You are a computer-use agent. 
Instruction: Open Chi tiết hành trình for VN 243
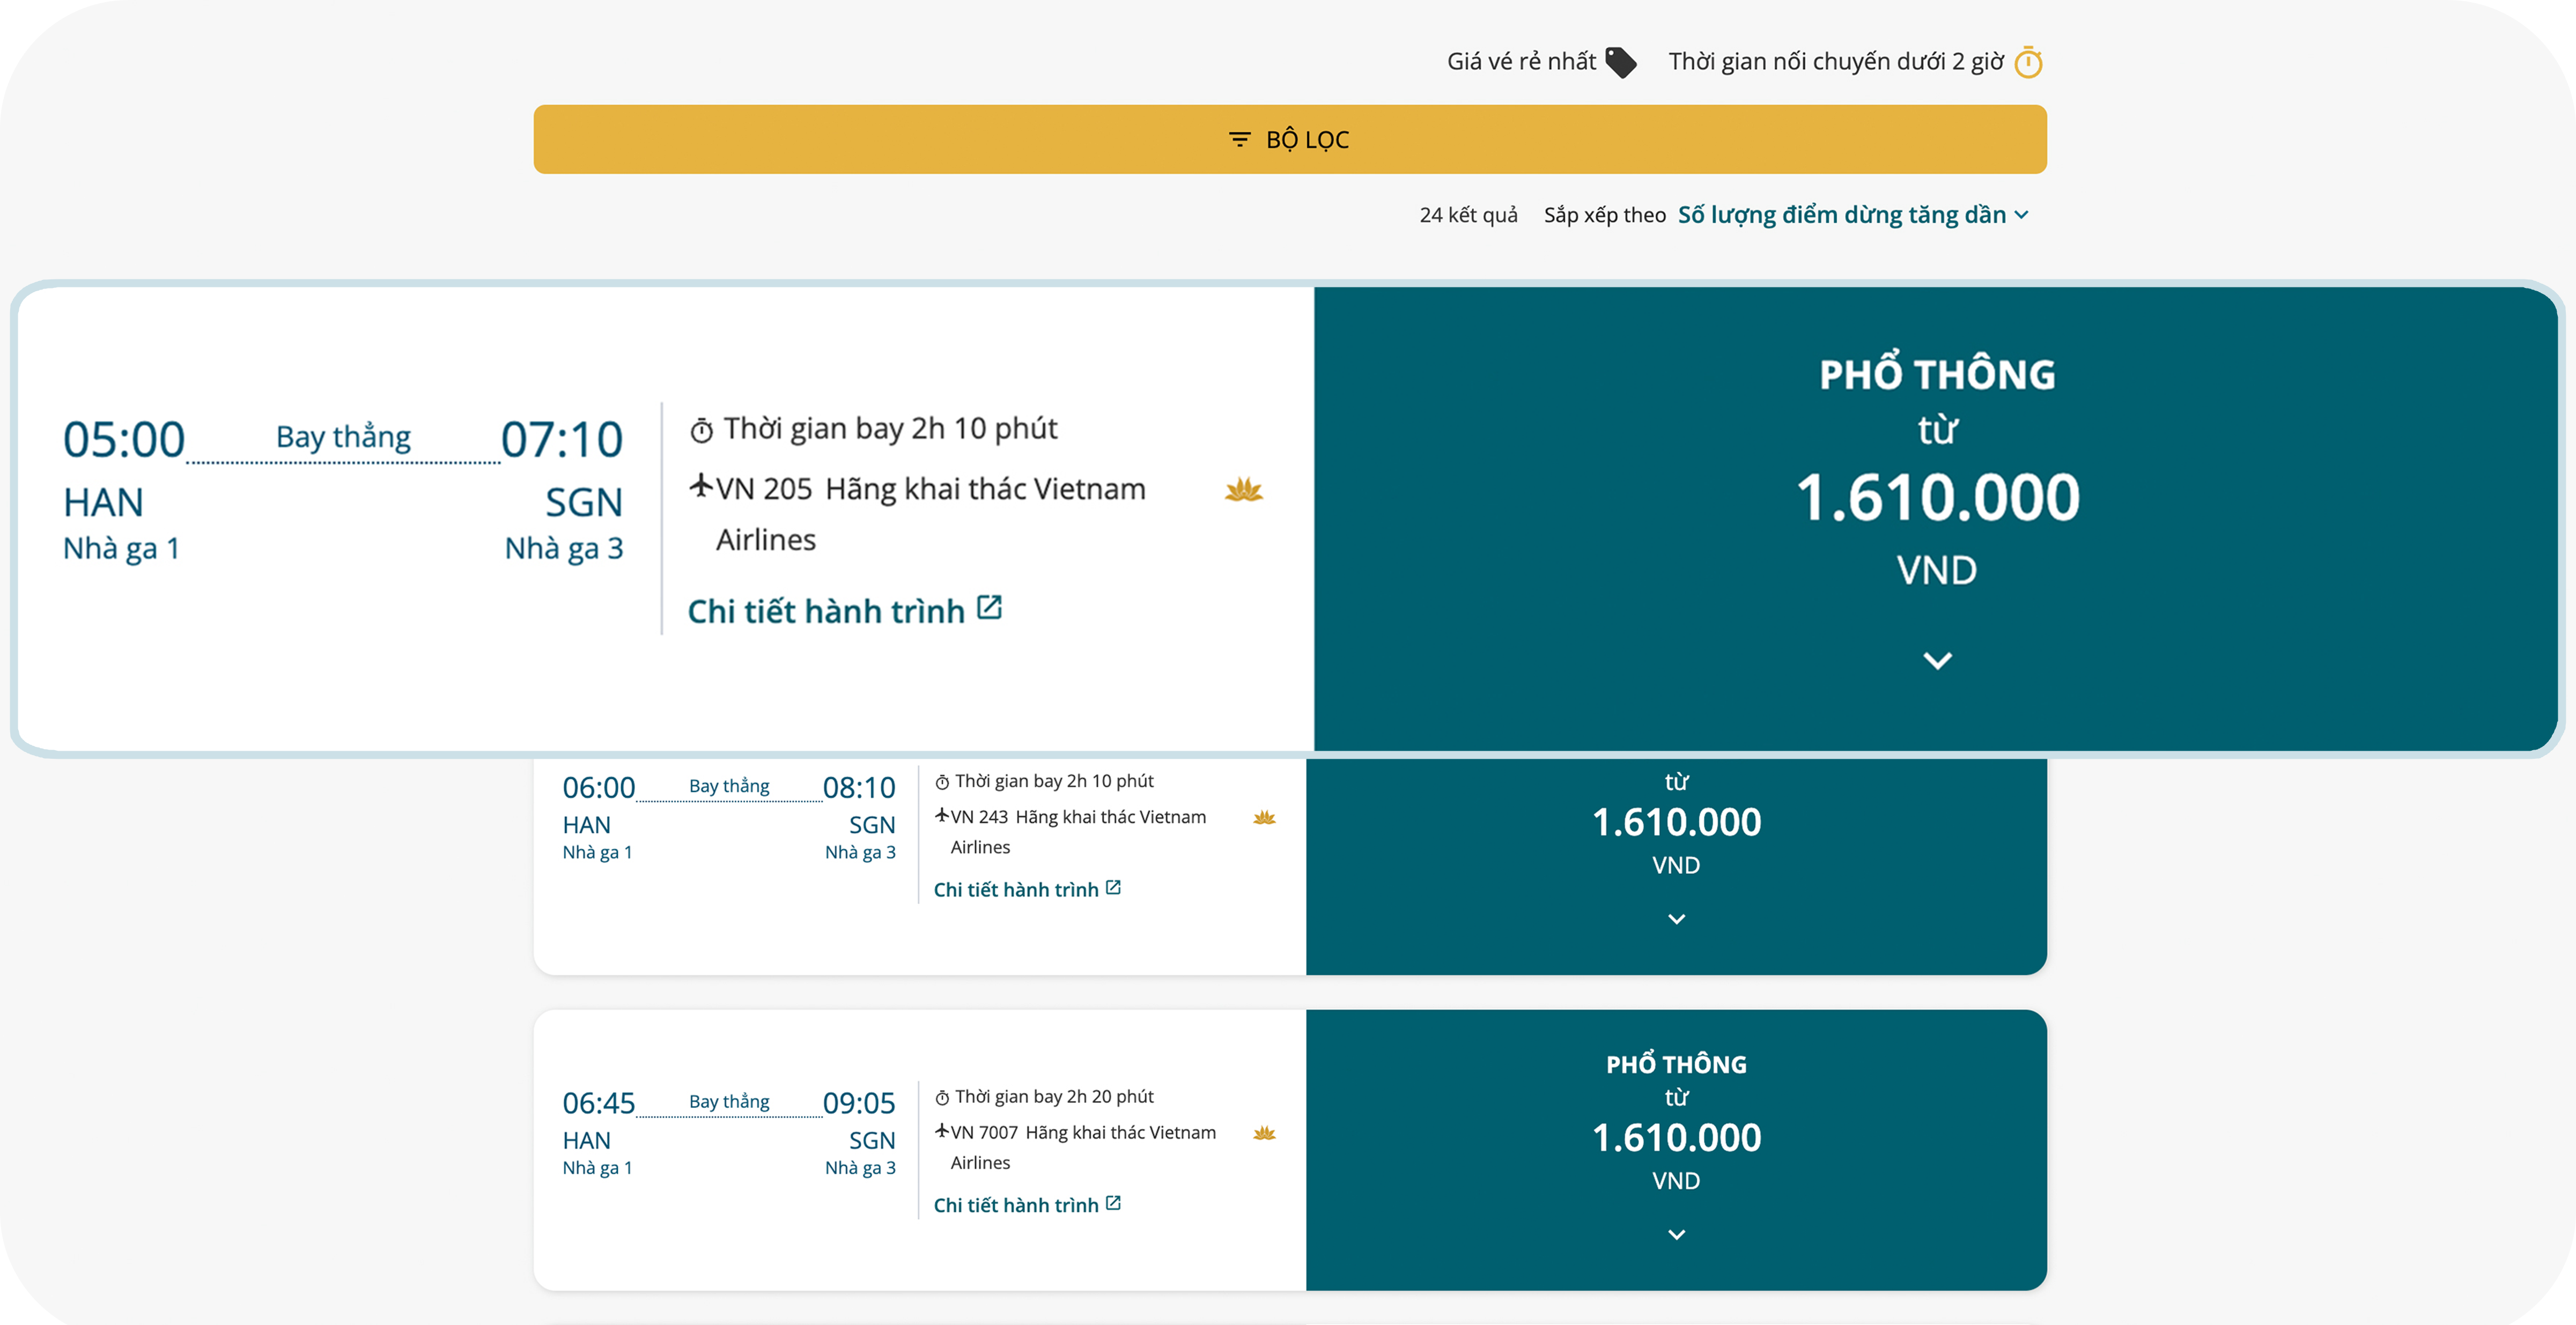[x=1016, y=889]
